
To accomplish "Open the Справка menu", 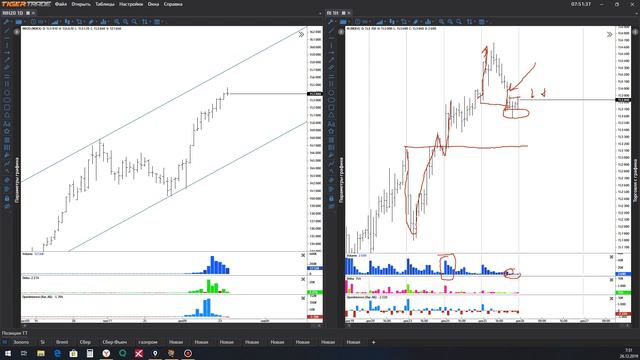I will tap(173, 4).
